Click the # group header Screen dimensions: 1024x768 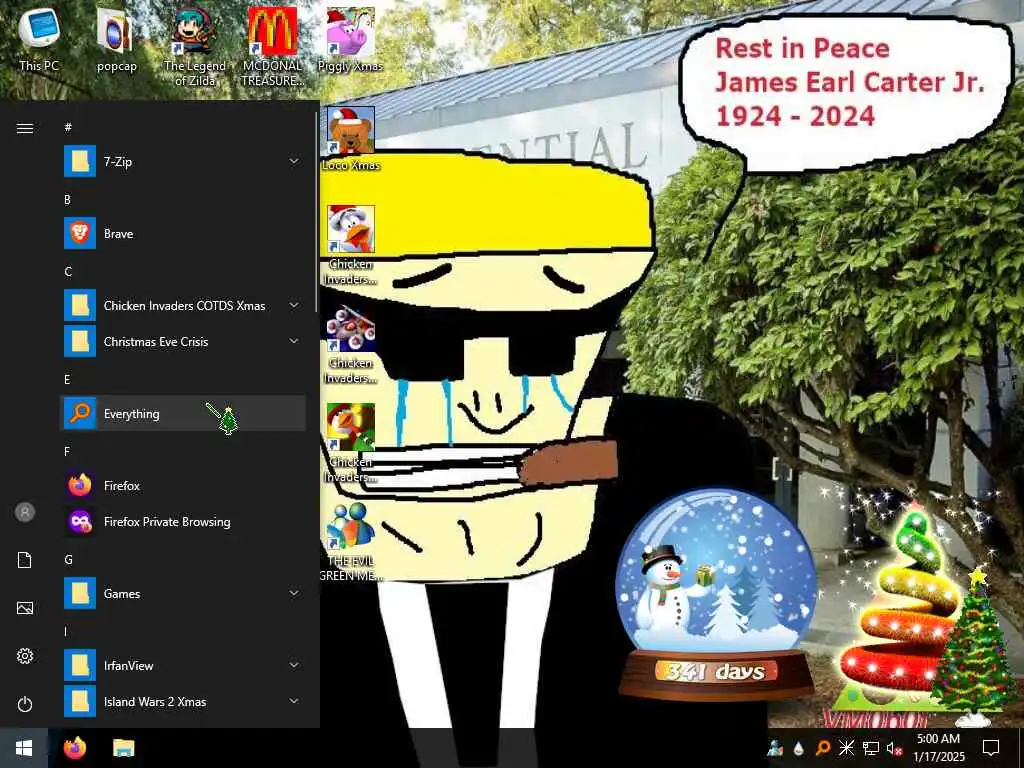68,127
